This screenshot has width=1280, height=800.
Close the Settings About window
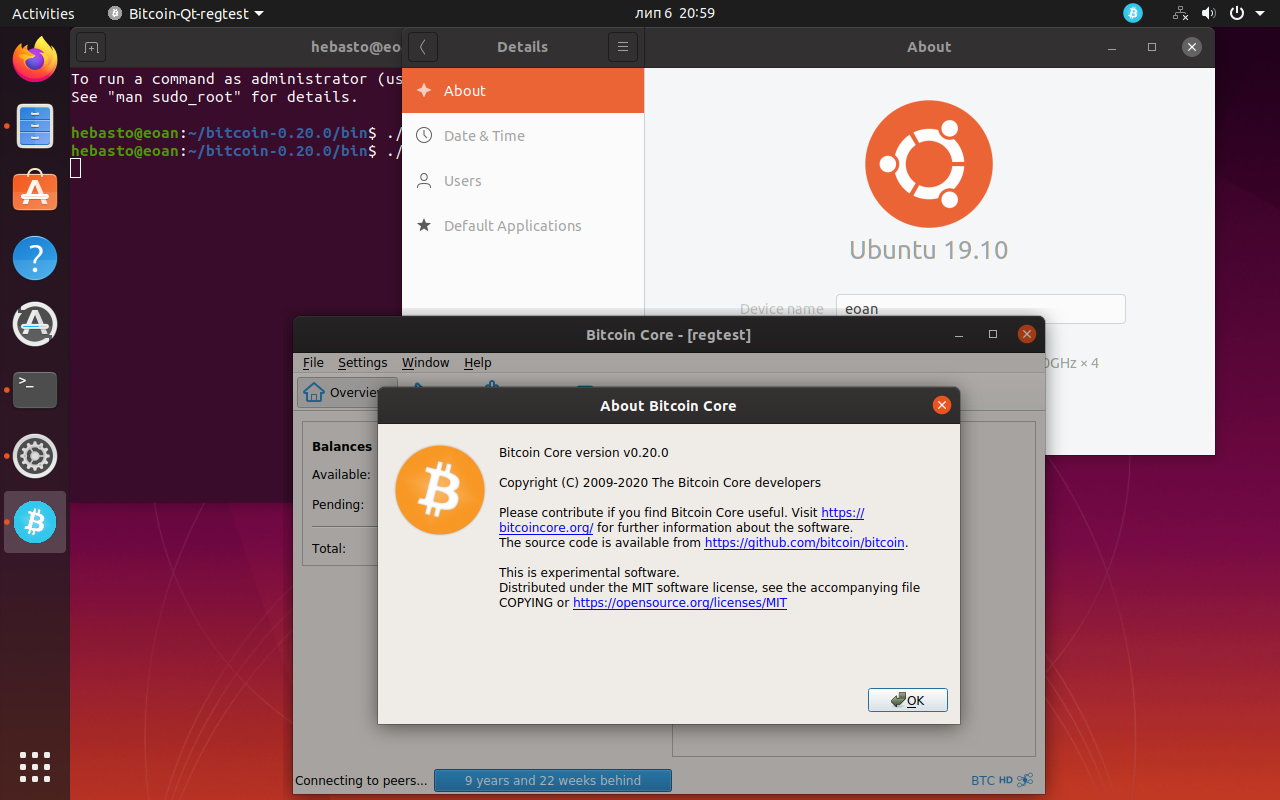coord(1191,47)
